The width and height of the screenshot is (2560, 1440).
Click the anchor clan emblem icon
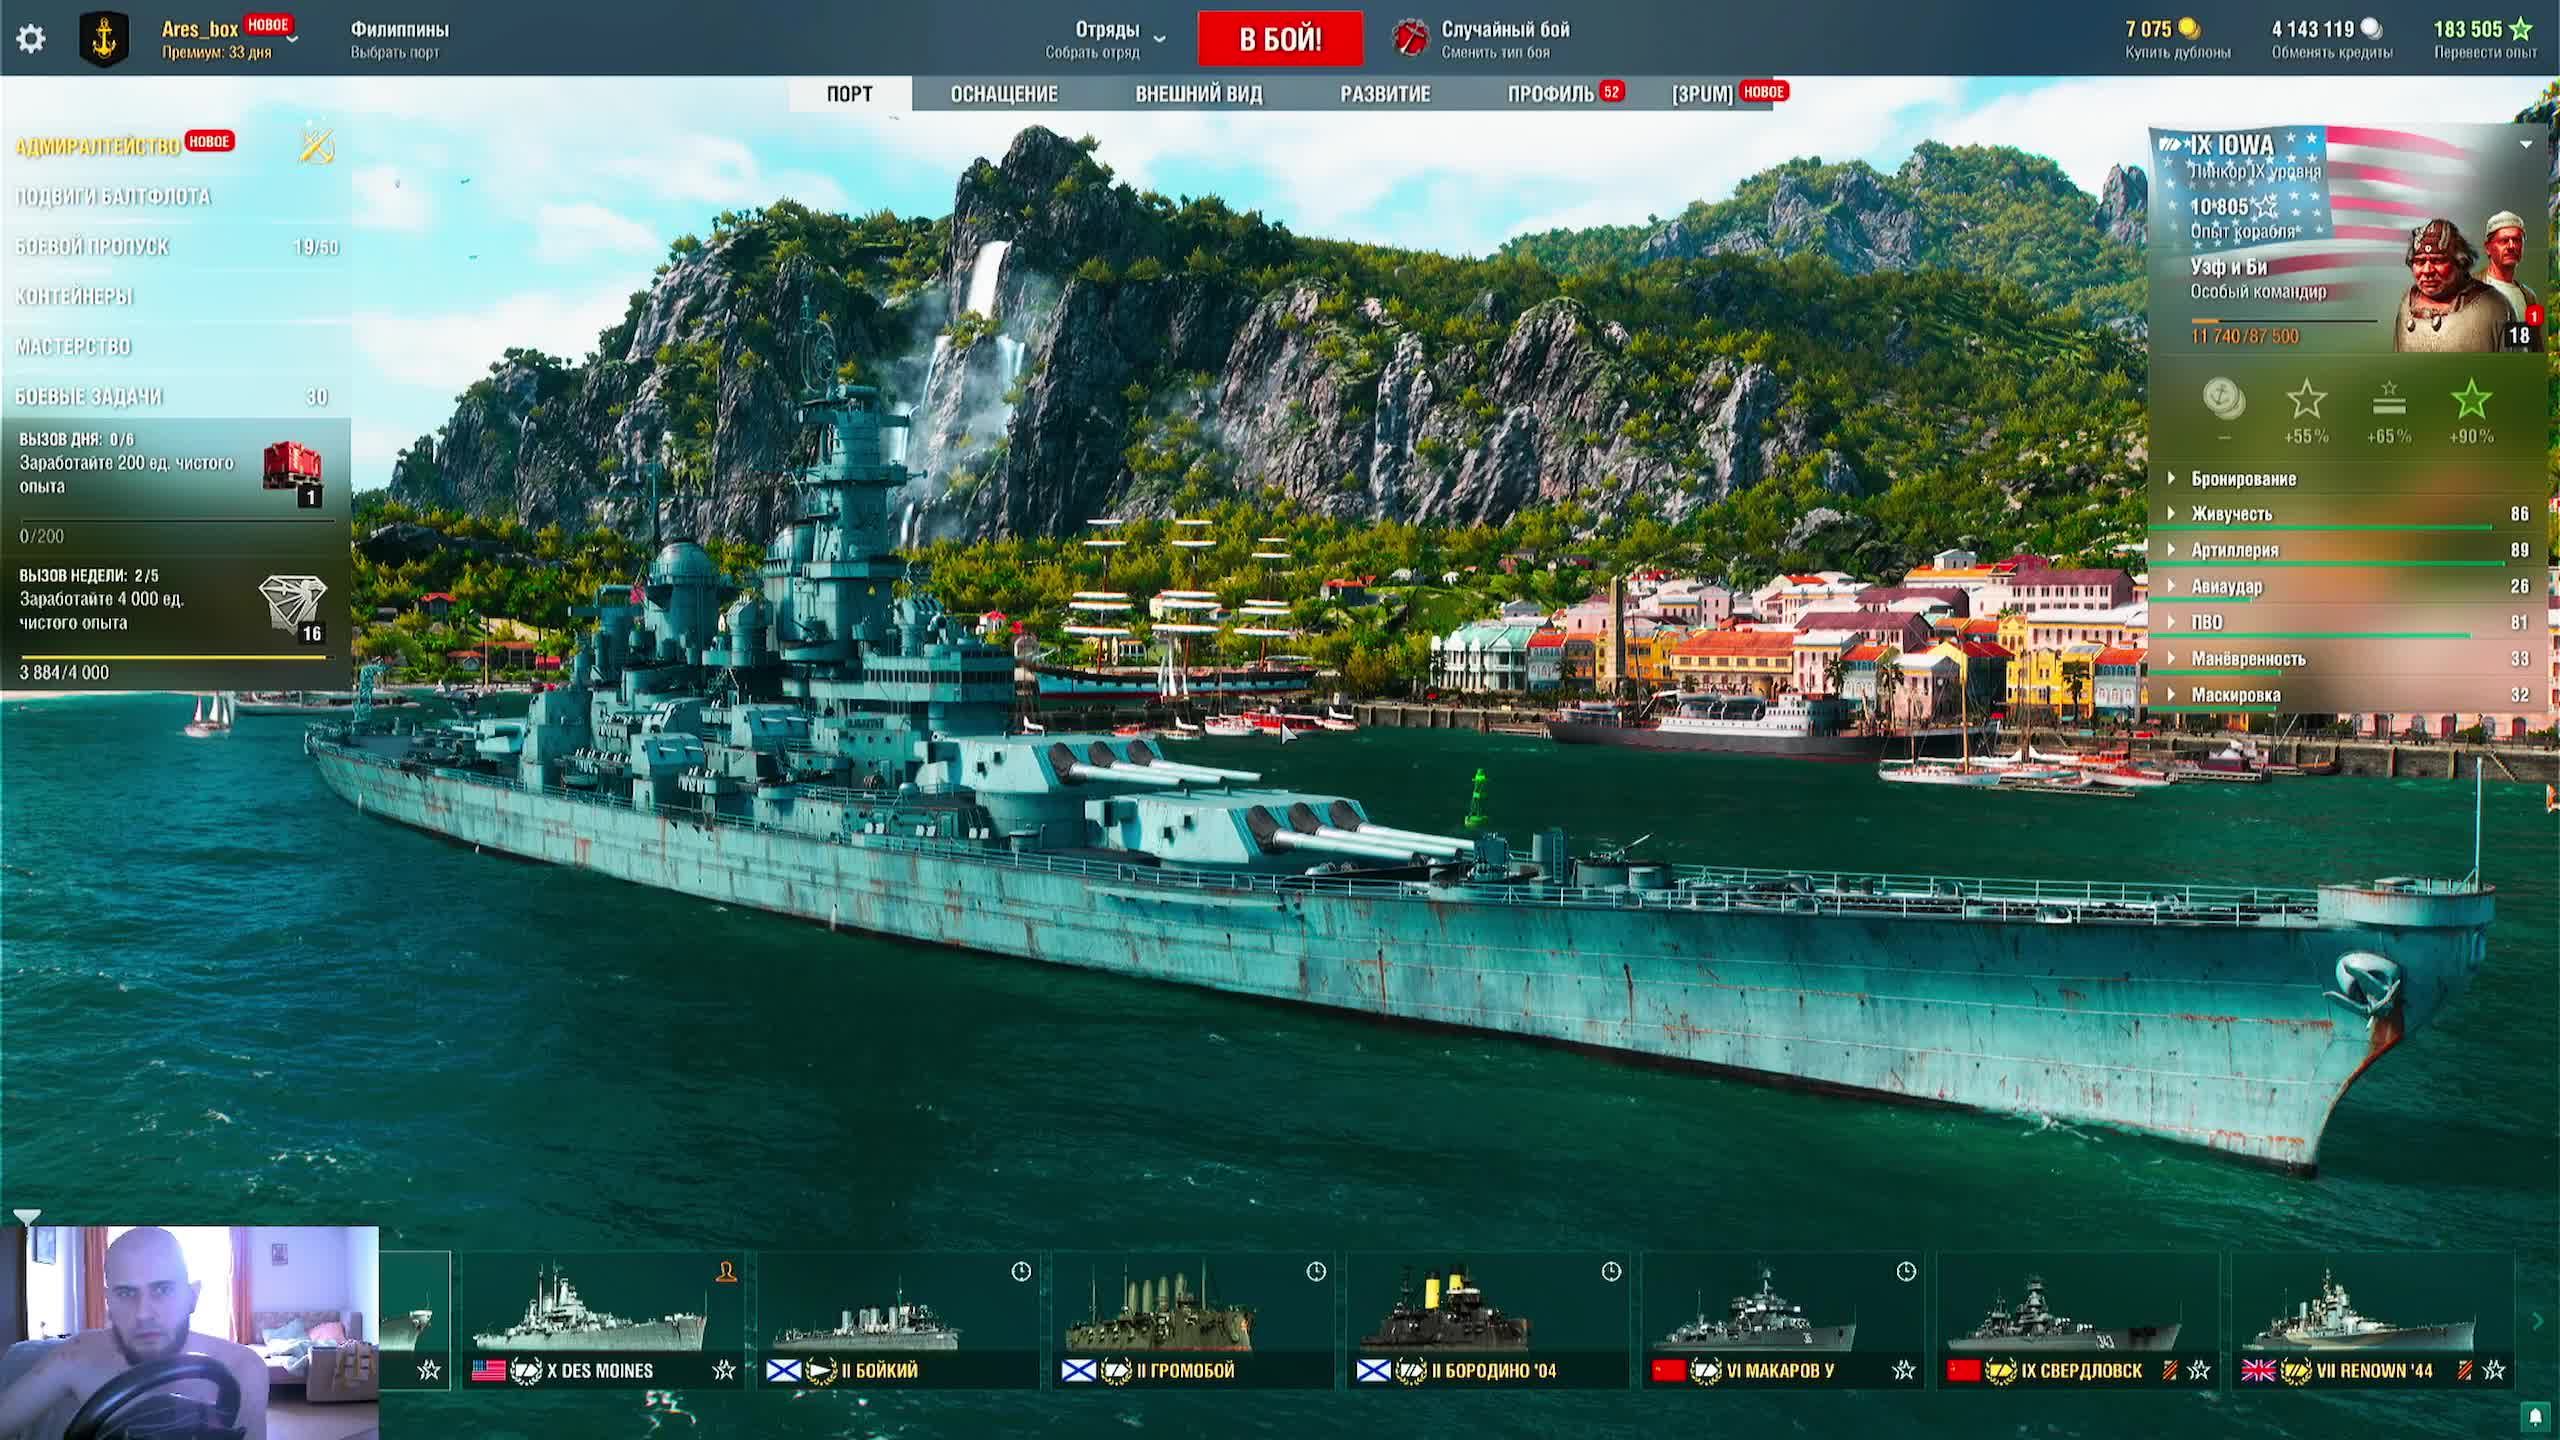[104, 39]
